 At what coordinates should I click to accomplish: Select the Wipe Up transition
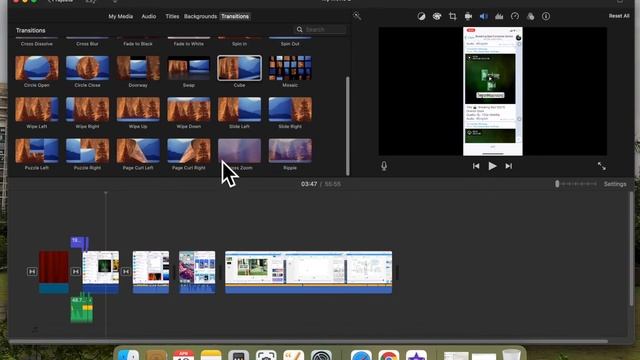click(138, 109)
